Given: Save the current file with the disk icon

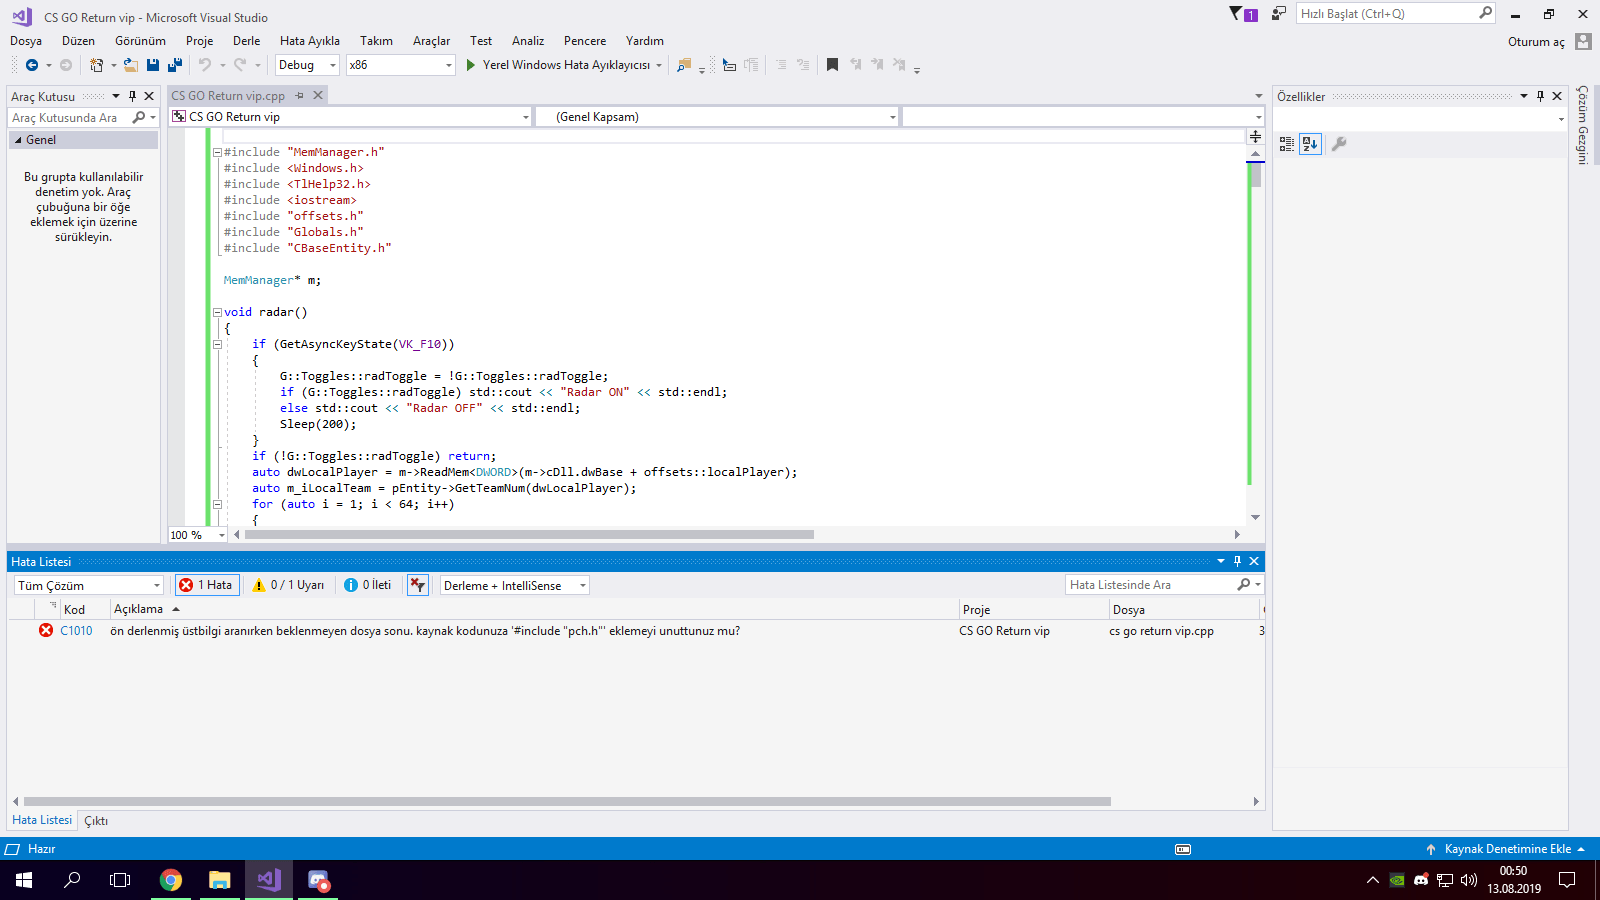Looking at the screenshot, I should pos(153,65).
